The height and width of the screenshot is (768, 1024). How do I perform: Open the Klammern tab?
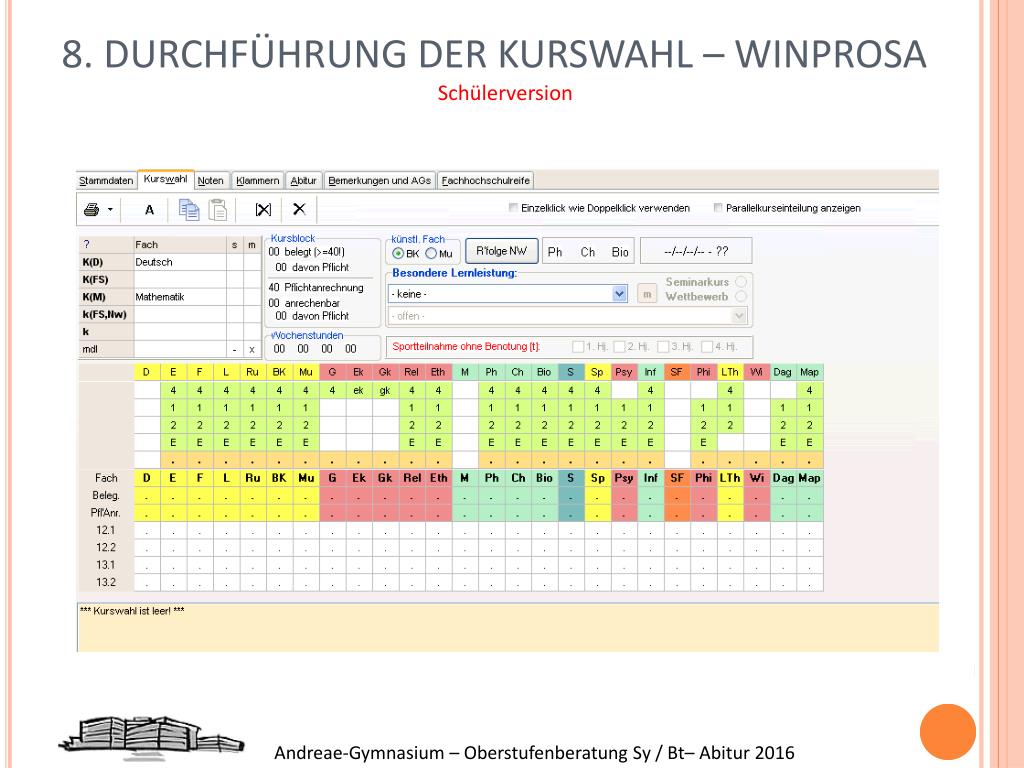pos(257,181)
